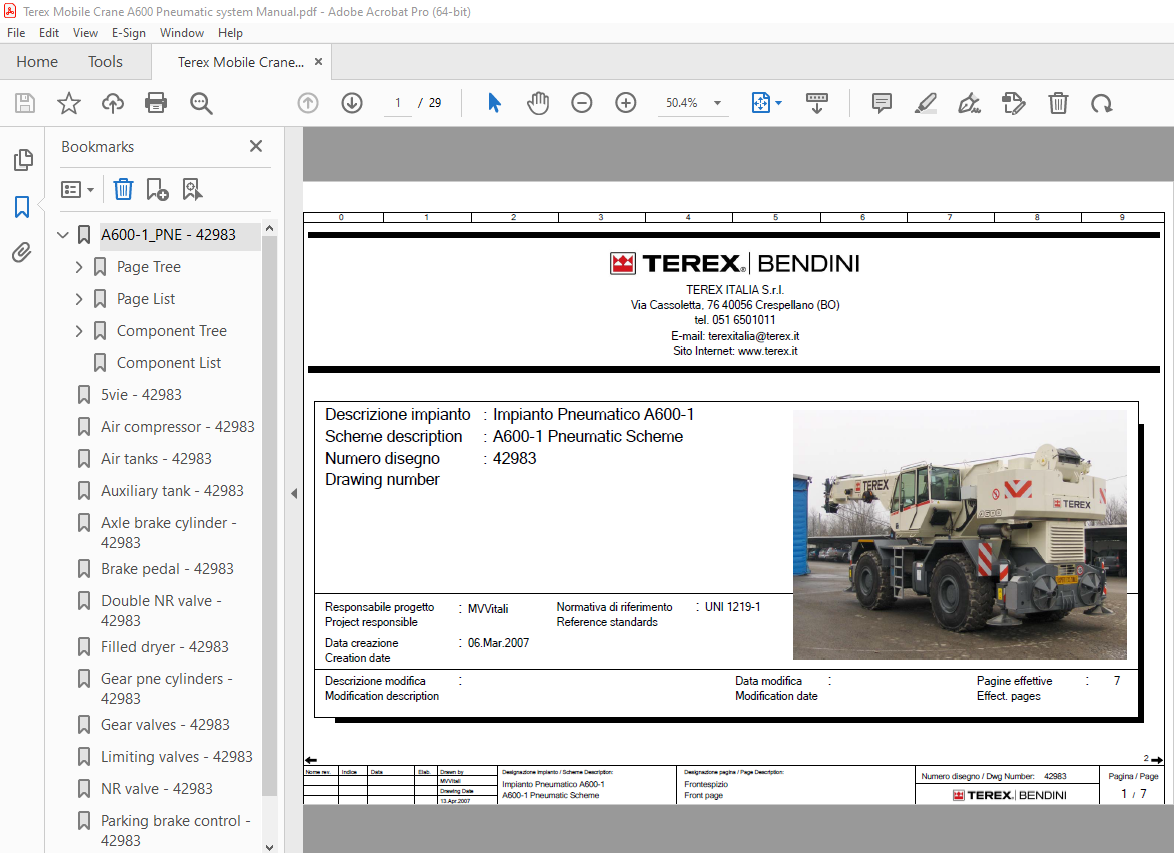The image size is (1174, 853).
Task: Toggle the Bookmarks side panel icon
Action: click(22, 207)
